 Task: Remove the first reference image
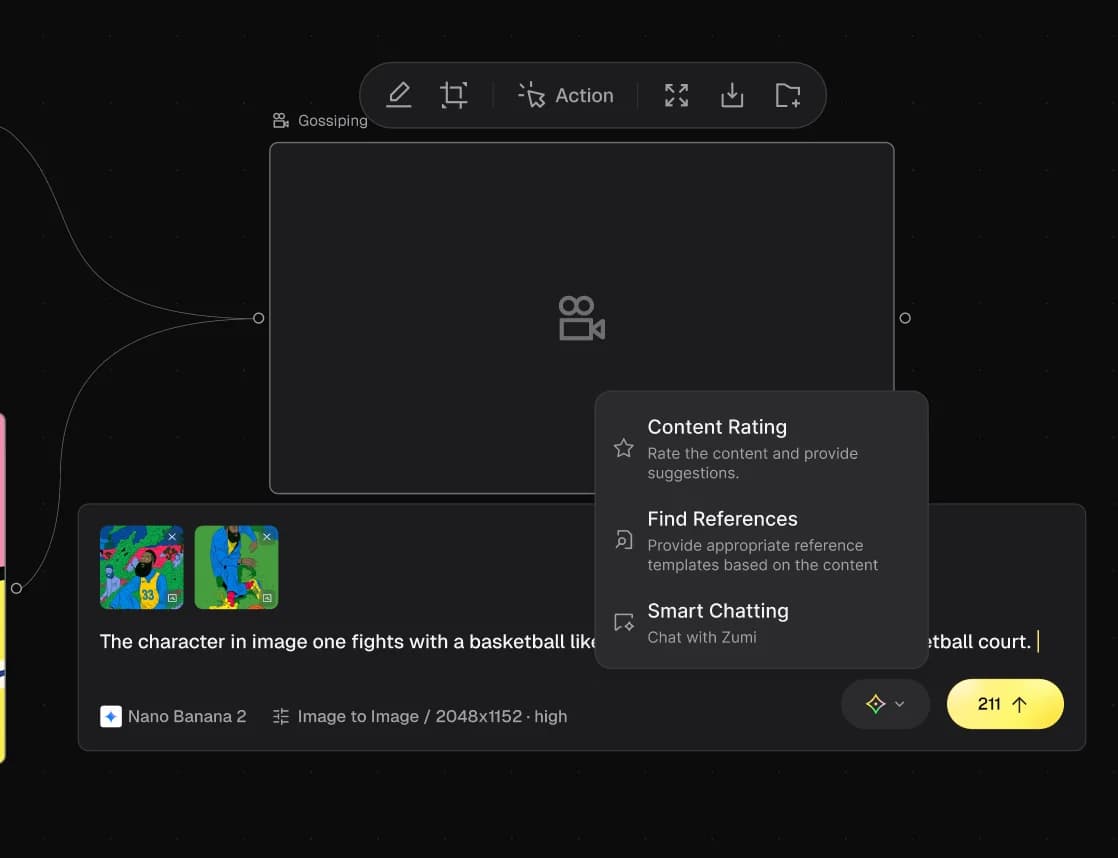tap(172, 537)
